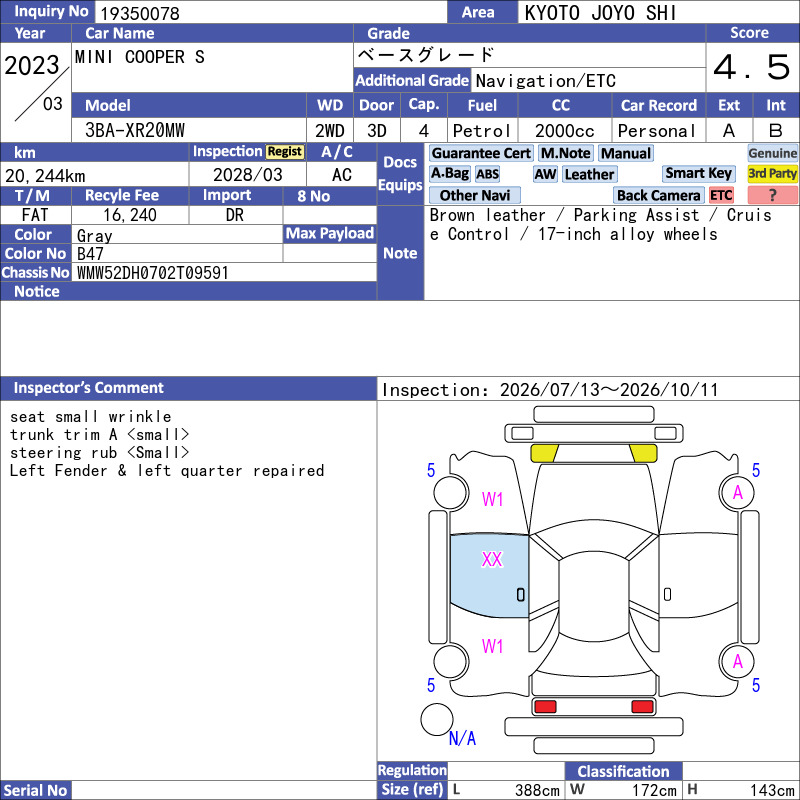
Task: Click comment 'seat small wrinkle'
Action: coord(90,416)
